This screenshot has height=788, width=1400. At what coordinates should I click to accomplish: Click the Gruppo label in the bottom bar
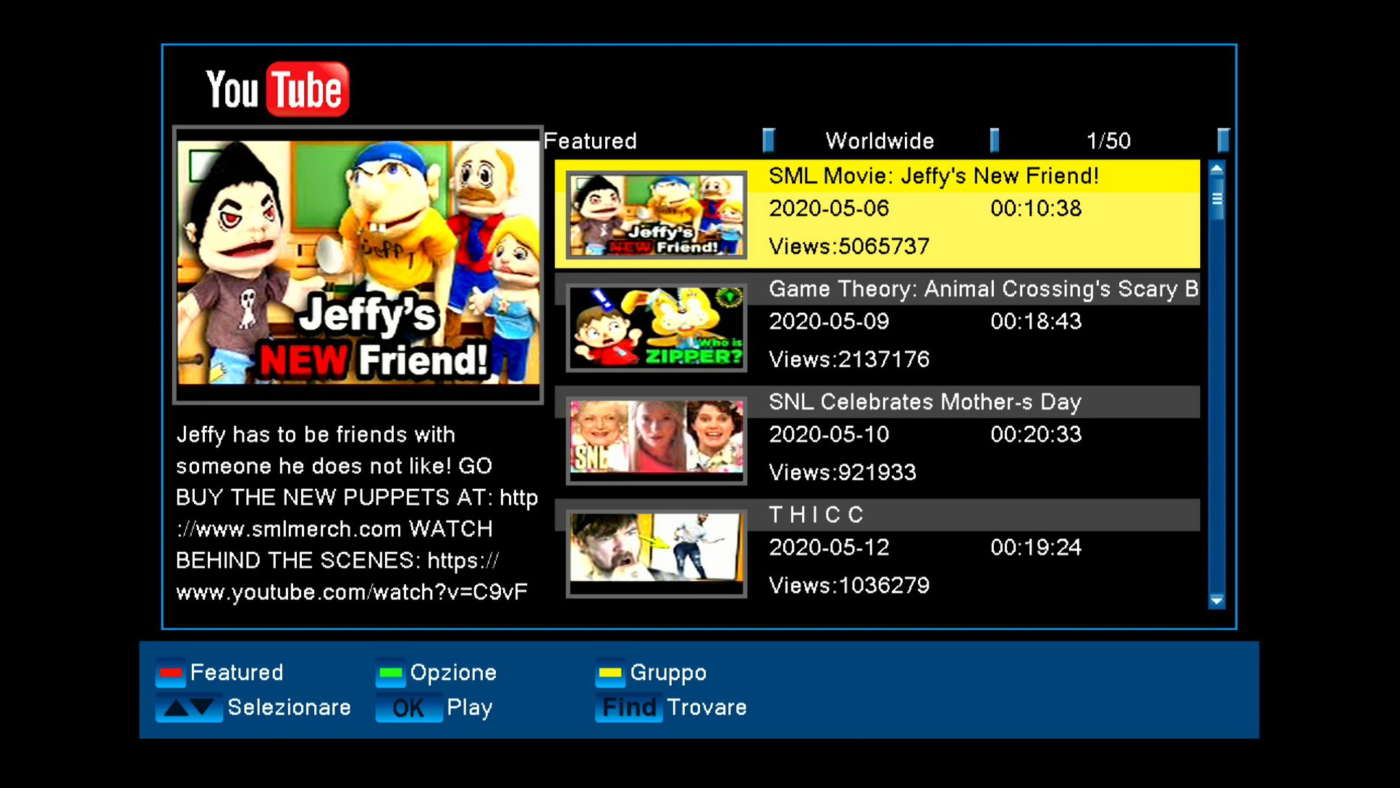[x=668, y=673]
